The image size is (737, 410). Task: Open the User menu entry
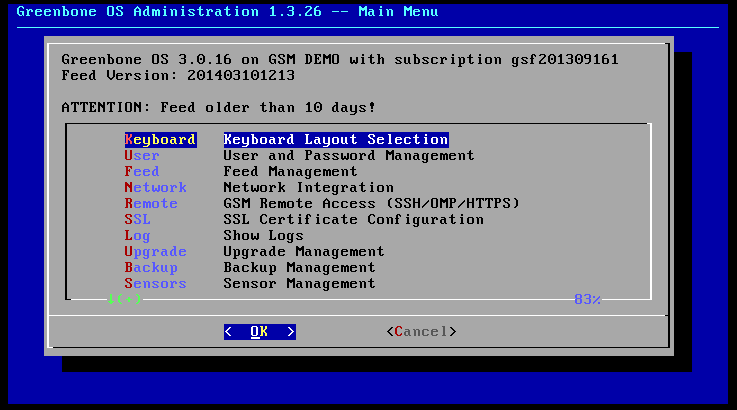(142, 156)
